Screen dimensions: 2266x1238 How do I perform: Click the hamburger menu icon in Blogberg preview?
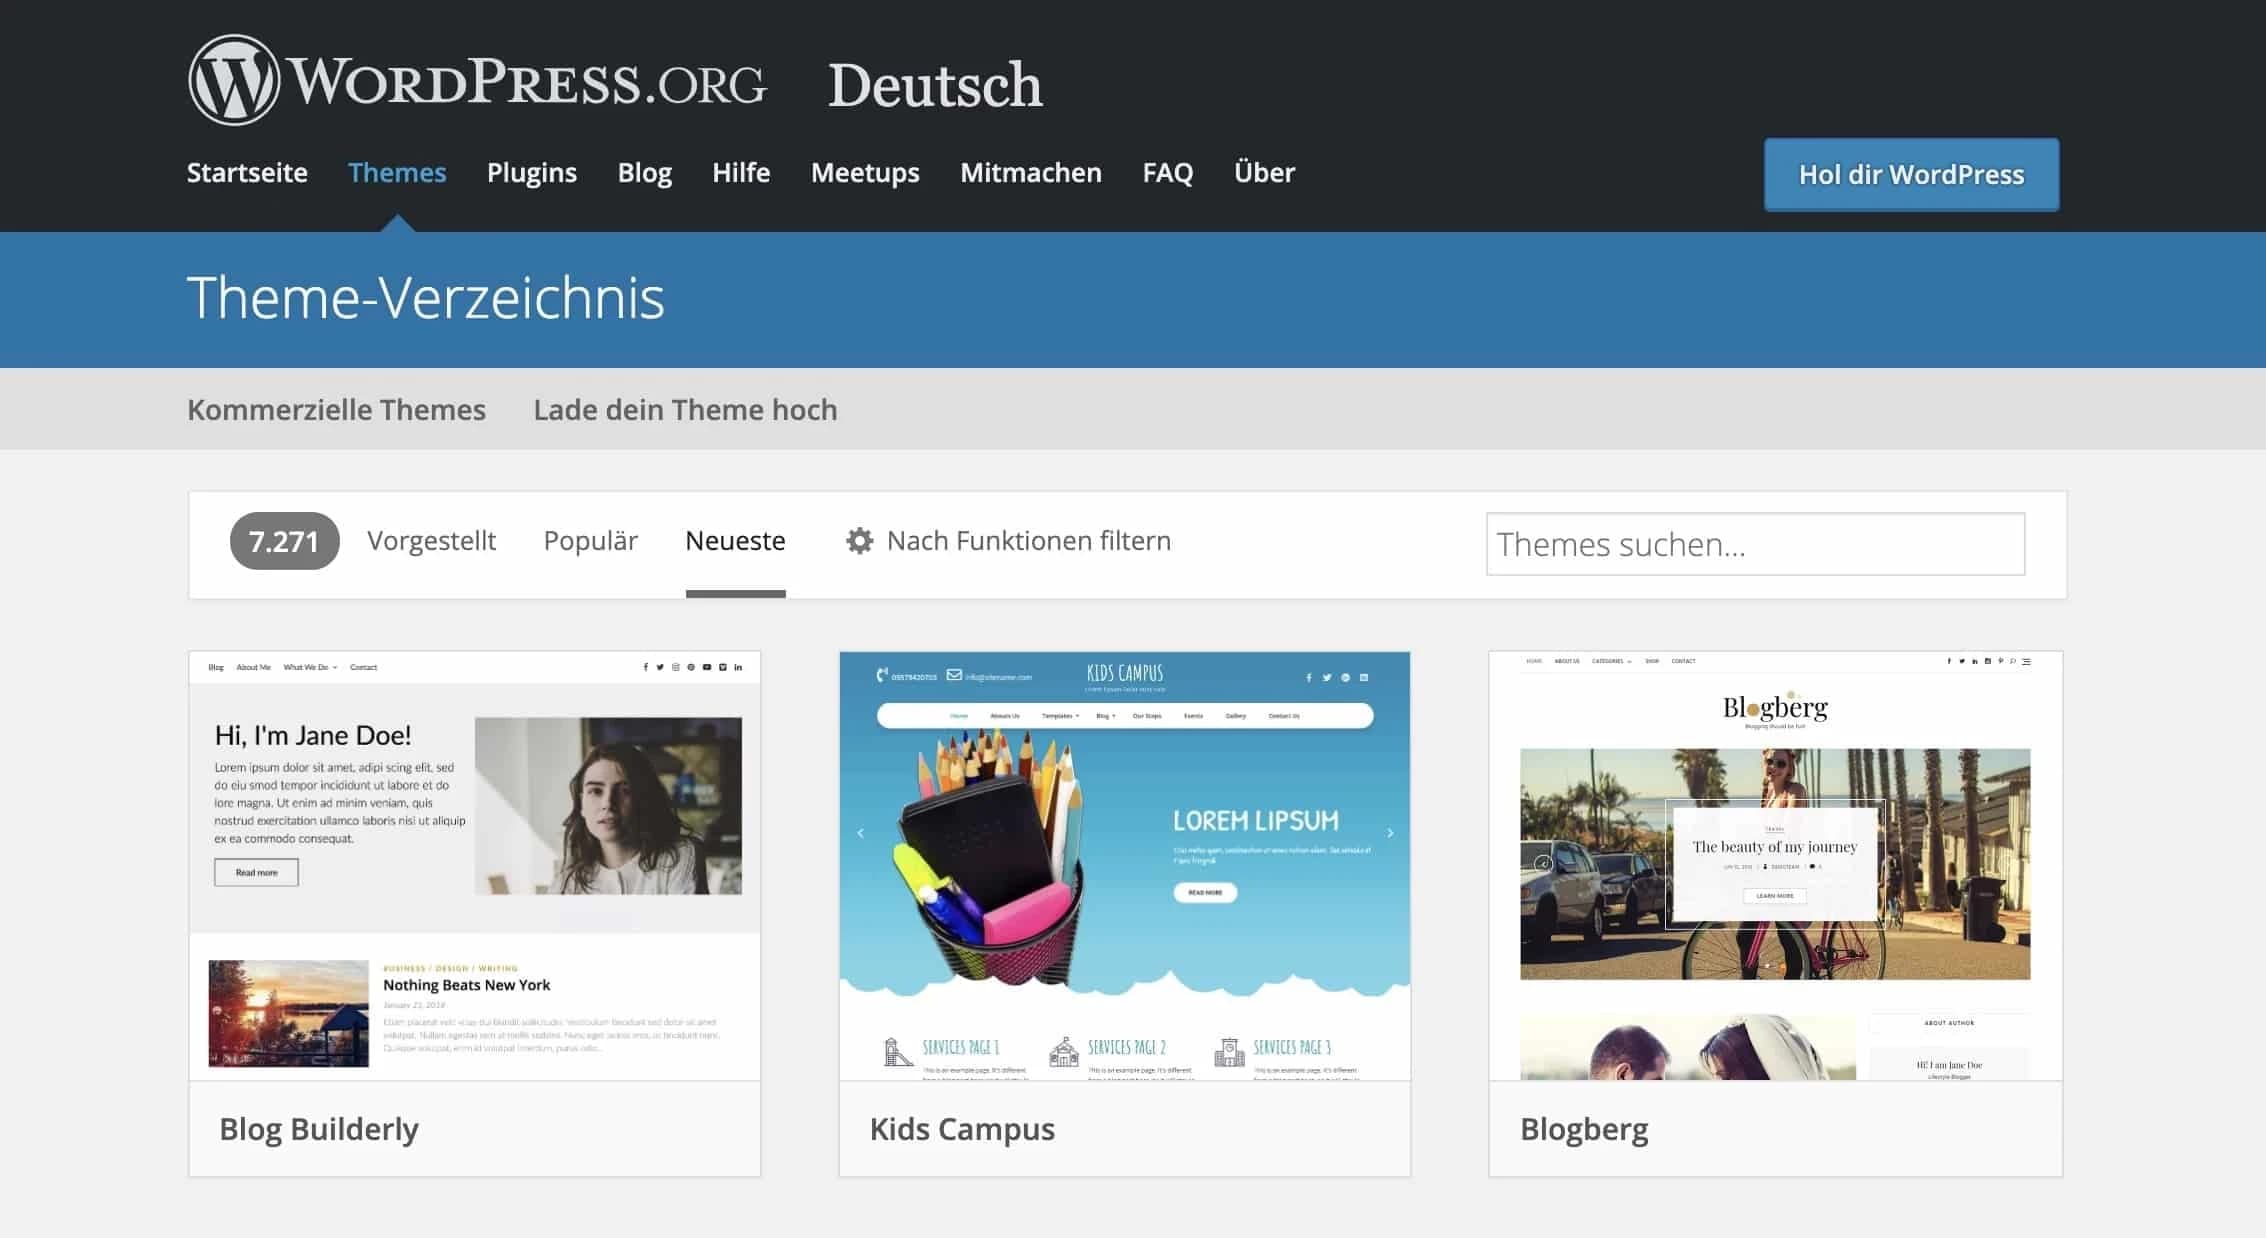(x=2027, y=662)
